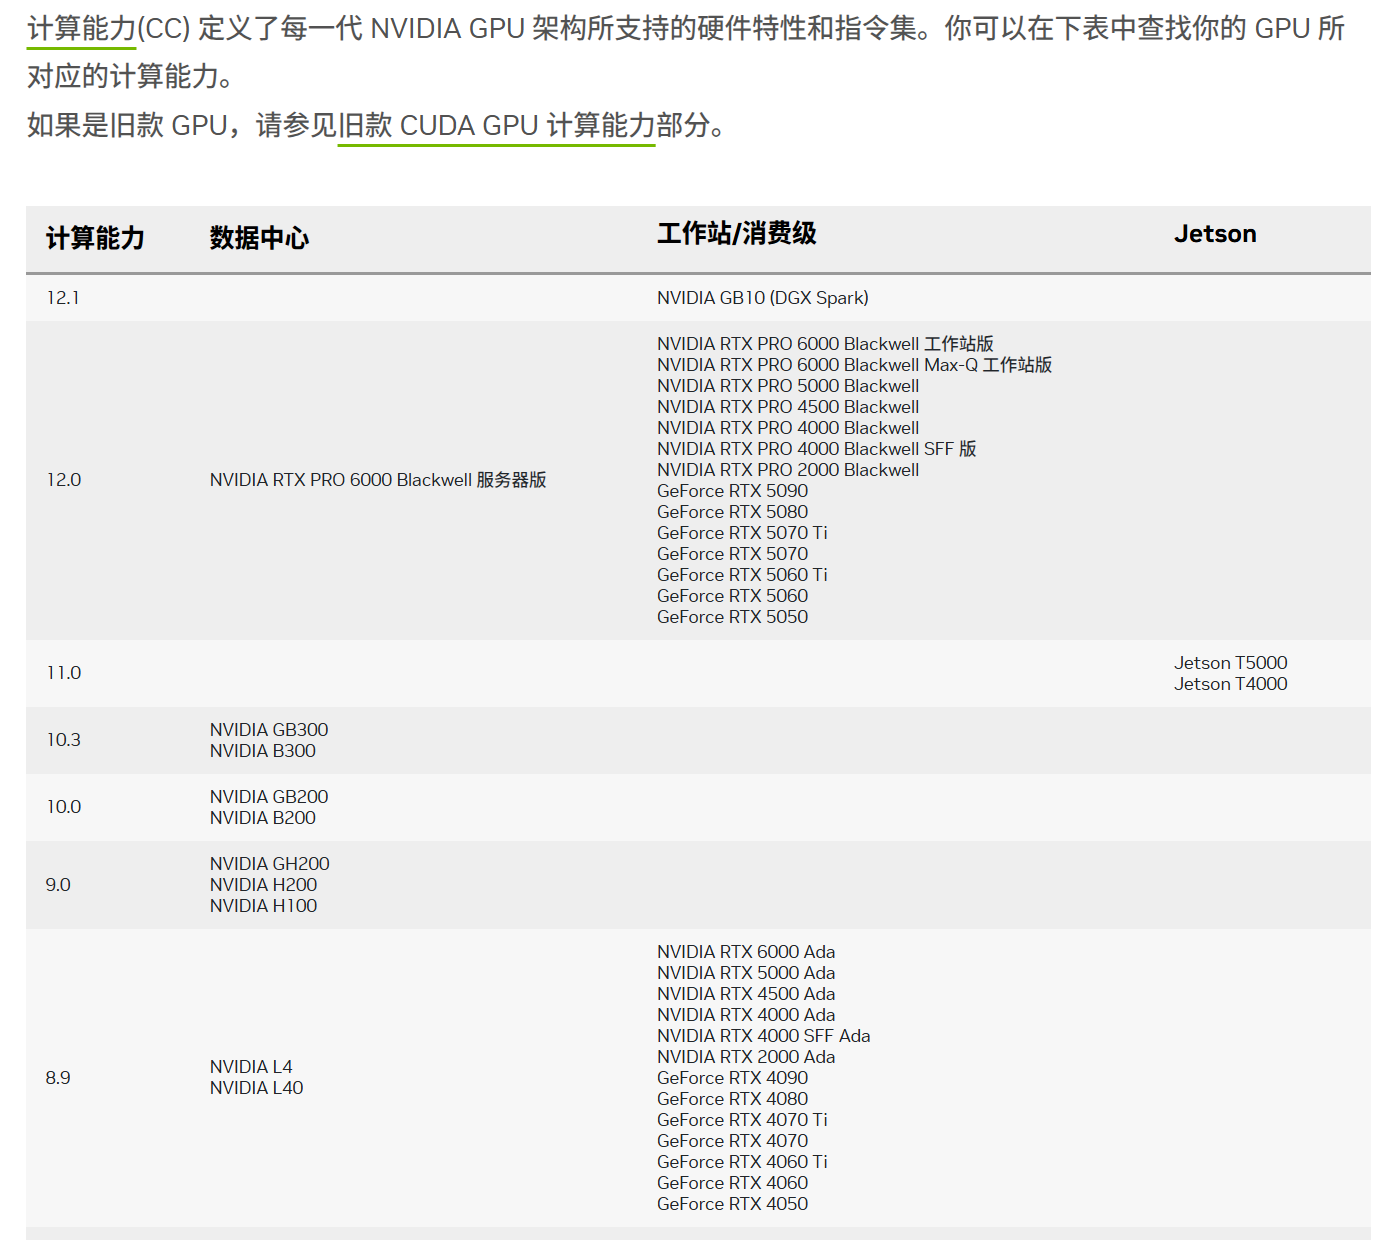Click GeForce RTX 4070 Ti entry
This screenshot has width=1392, height=1240.
tap(742, 1120)
